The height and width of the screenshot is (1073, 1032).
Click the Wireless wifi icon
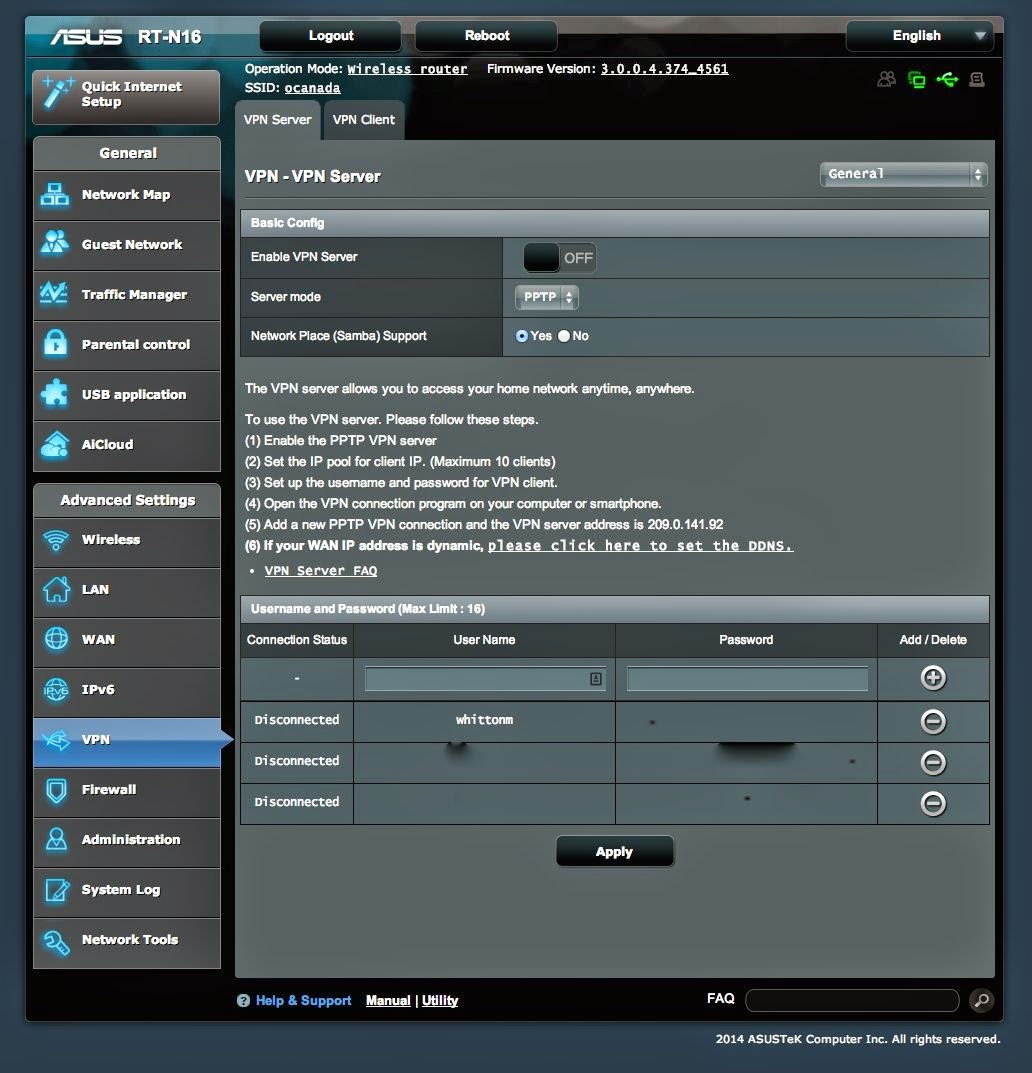[55, 540]
